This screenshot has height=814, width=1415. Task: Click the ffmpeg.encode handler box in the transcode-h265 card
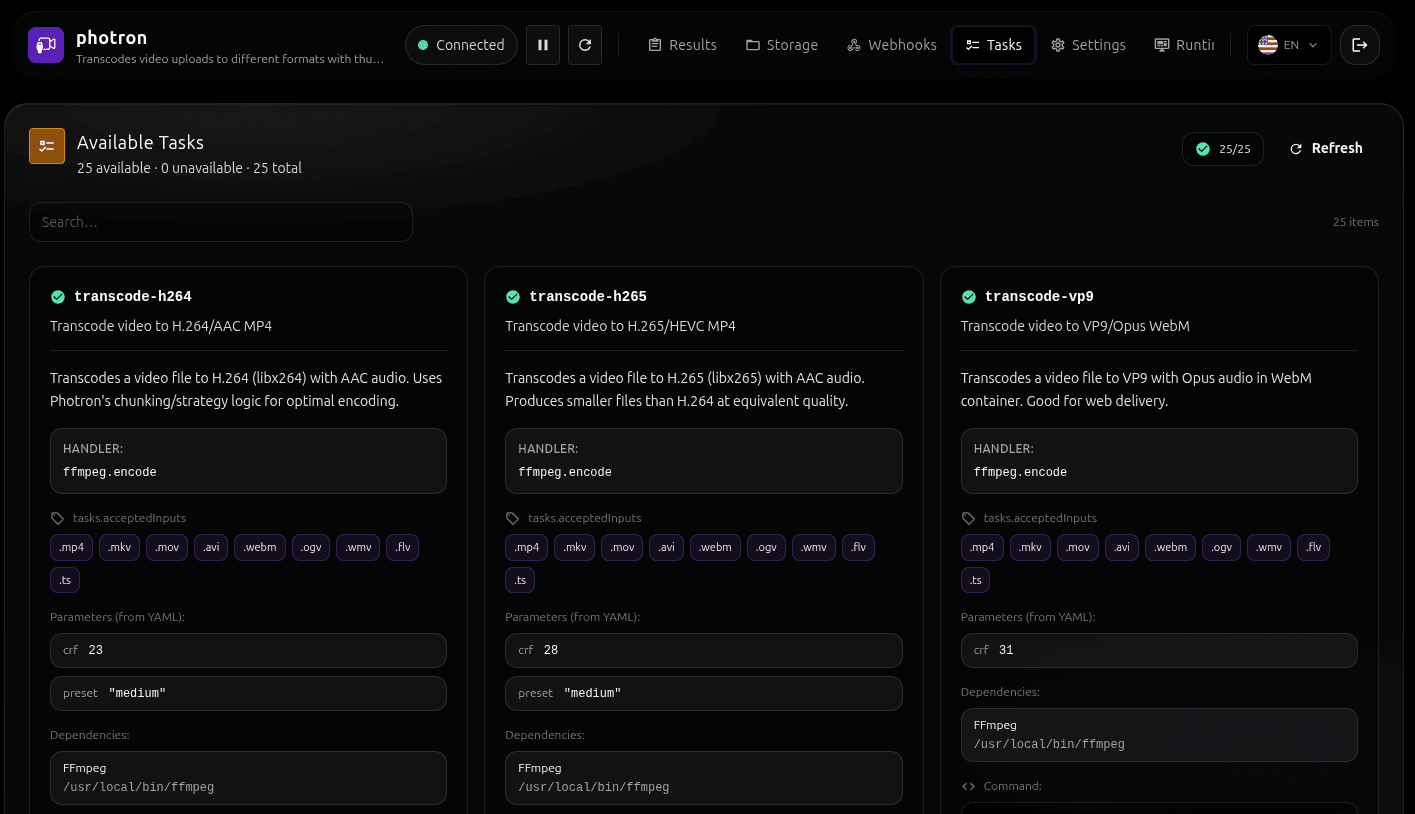click(x=704, y=461)
